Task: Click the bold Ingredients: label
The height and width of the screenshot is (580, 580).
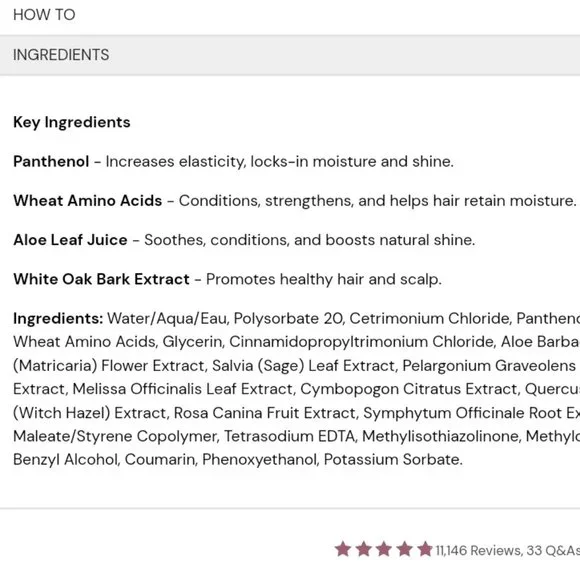Action: coord(58,319)
